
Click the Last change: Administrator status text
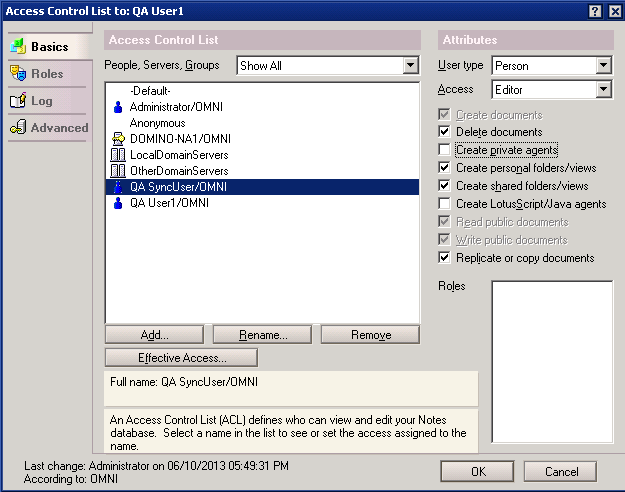(156, 465)
